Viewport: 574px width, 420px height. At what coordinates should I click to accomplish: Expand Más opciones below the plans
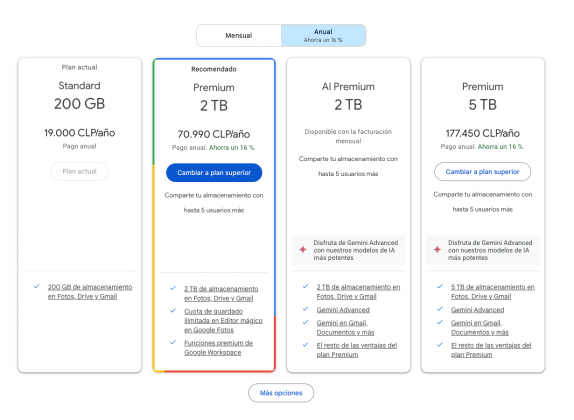point(281,393)
